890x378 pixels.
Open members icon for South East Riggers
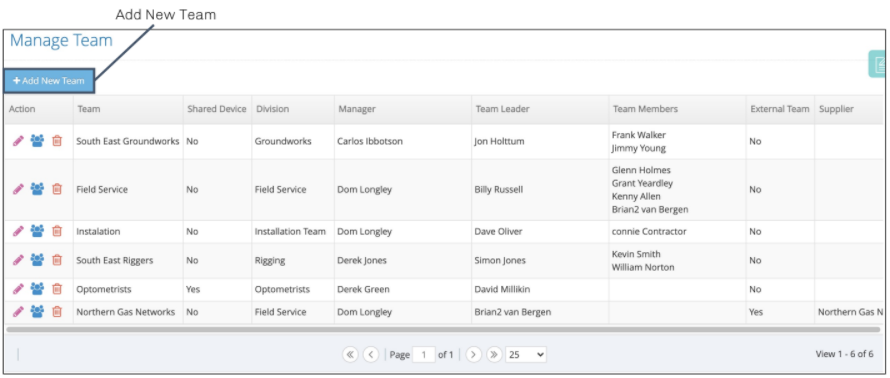coord(37,260)
